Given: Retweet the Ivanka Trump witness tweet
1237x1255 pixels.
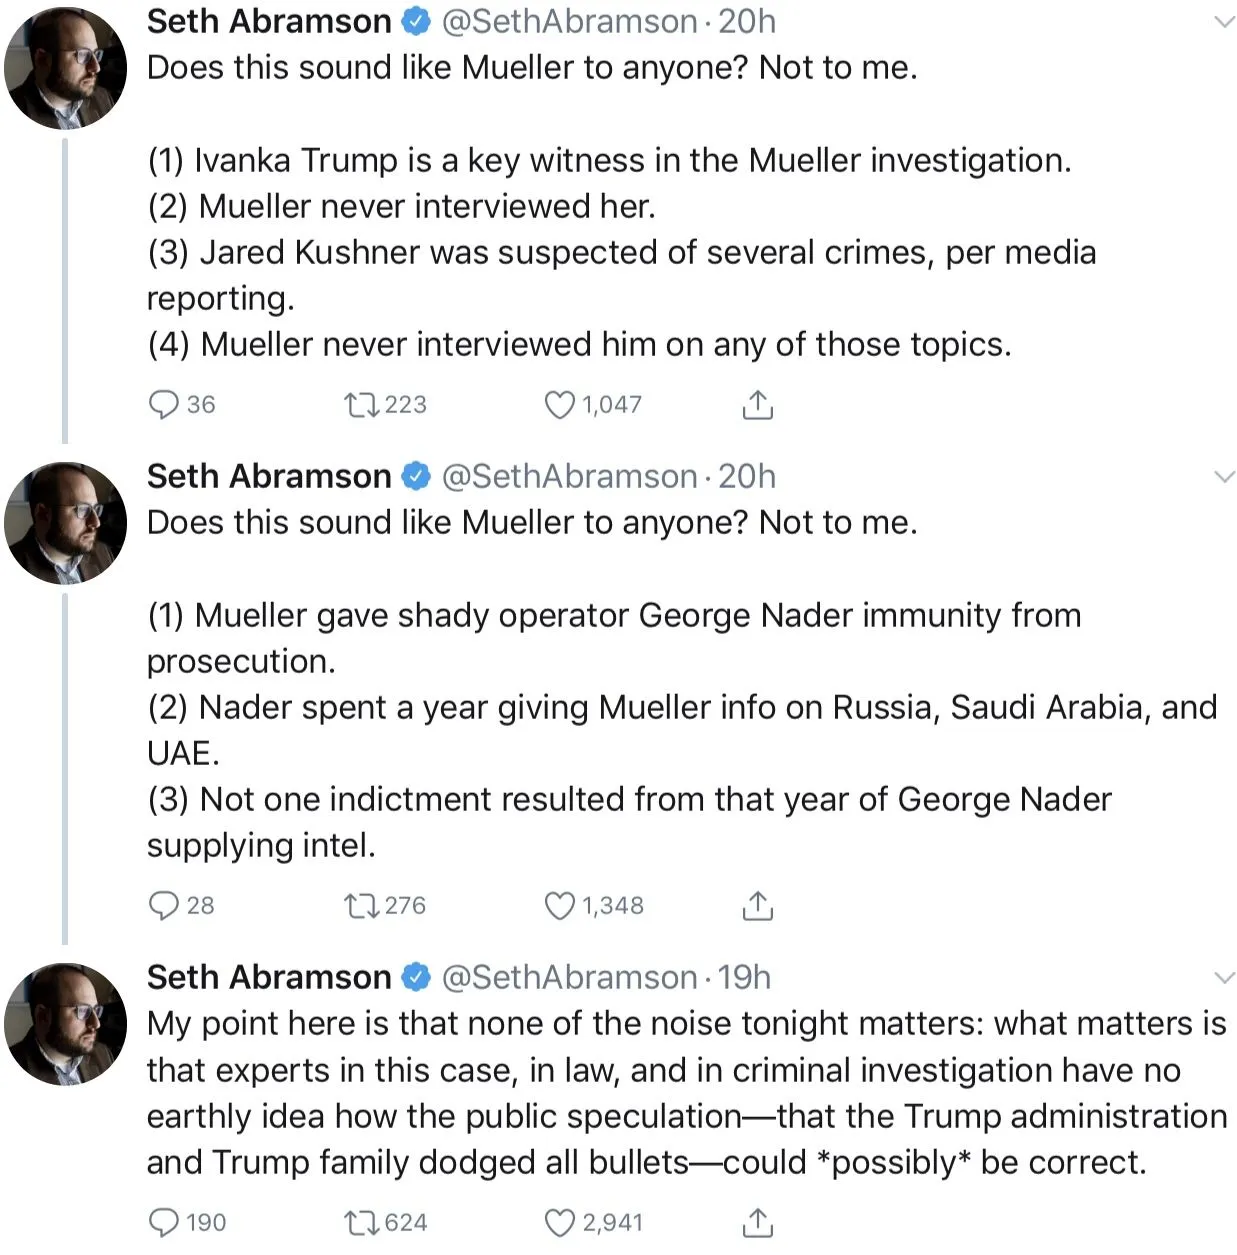Looking at the screenshot, I should [361, 404].
